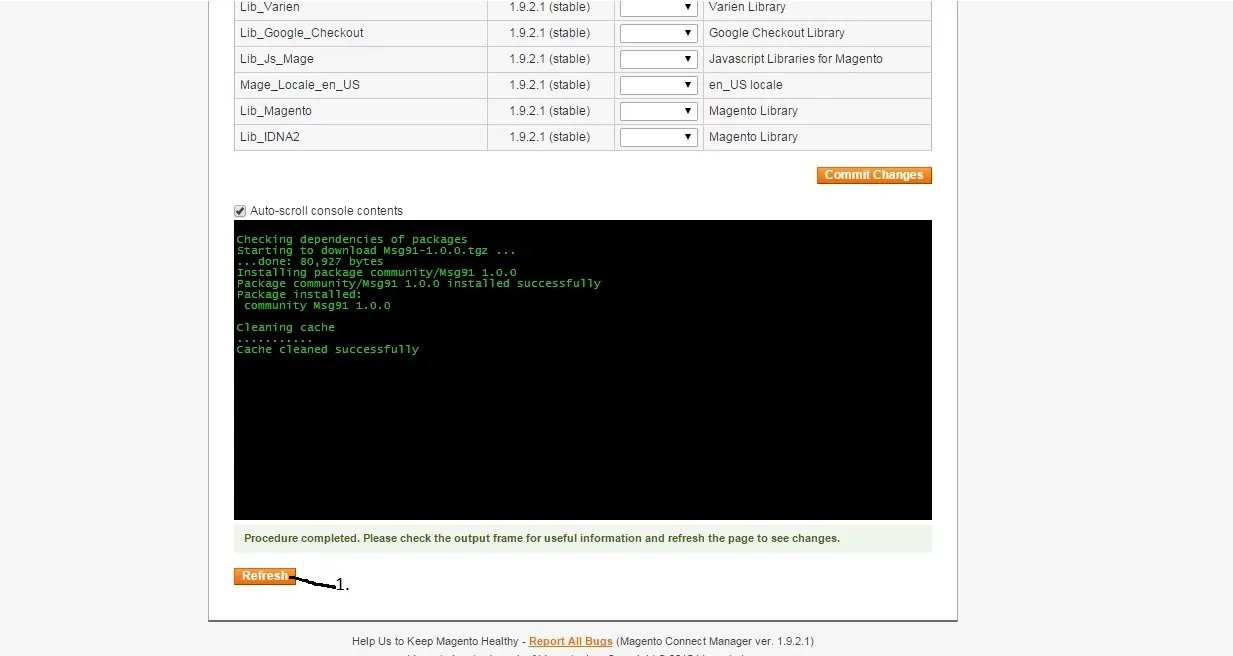Click the version cell for Lib_Google_Checkout
This screenshot has width=1233, height=656.
coord(550,33)
